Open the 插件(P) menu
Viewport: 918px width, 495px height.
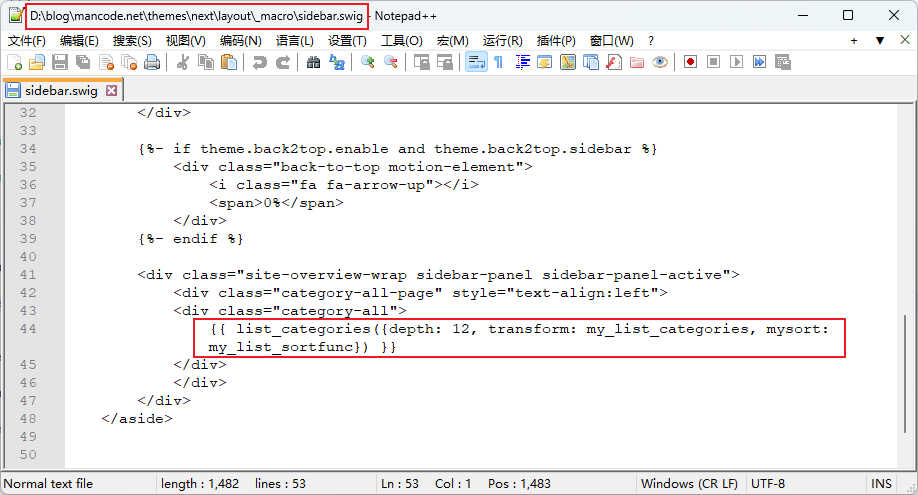tap(556, 41)
